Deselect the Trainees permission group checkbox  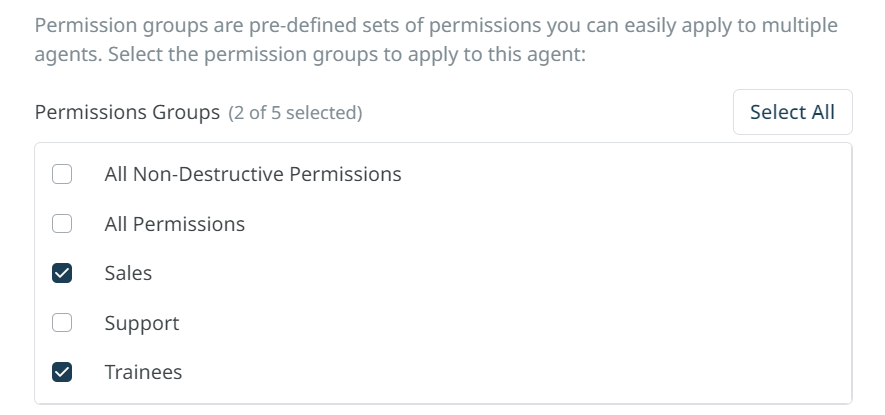62,372
